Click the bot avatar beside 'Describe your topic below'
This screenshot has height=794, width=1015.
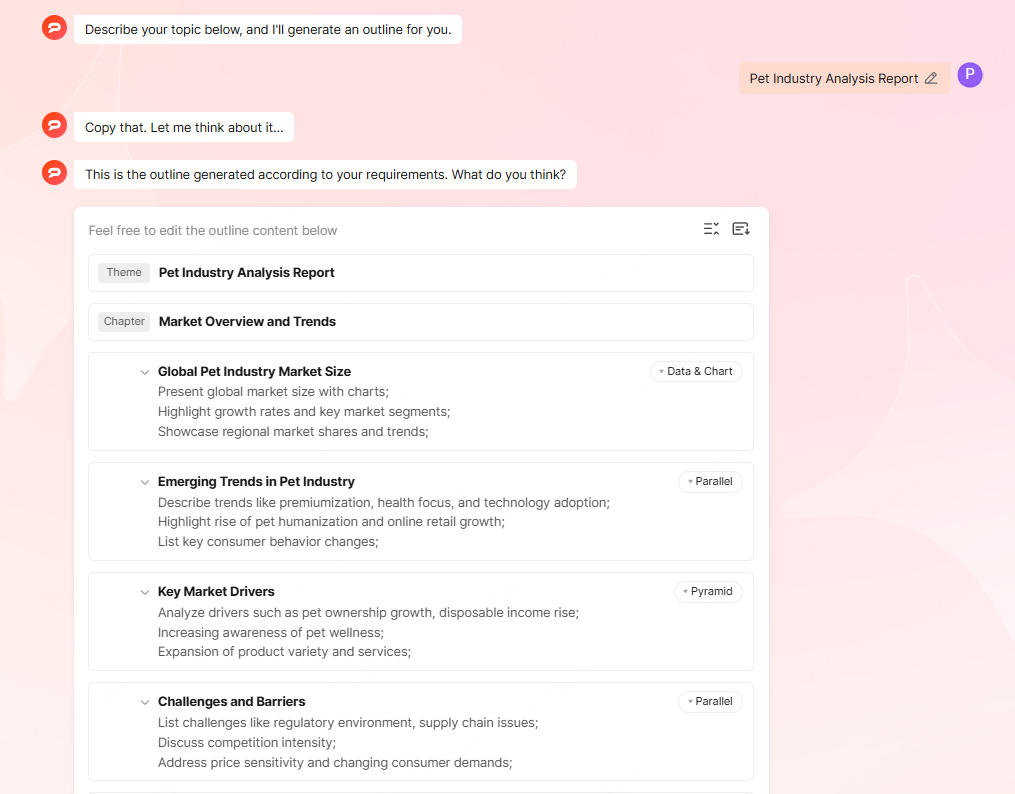point(54,28)
